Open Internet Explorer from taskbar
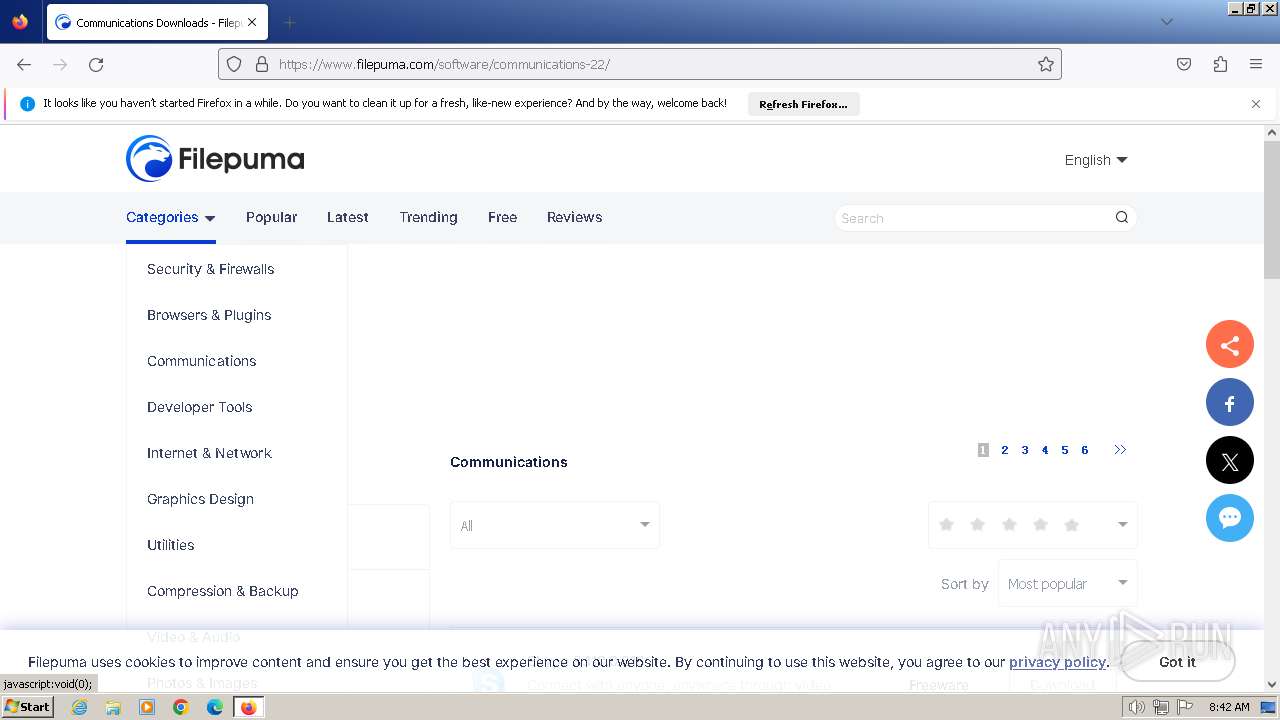Screen dimensions: 1280x720 coord(80,707)
